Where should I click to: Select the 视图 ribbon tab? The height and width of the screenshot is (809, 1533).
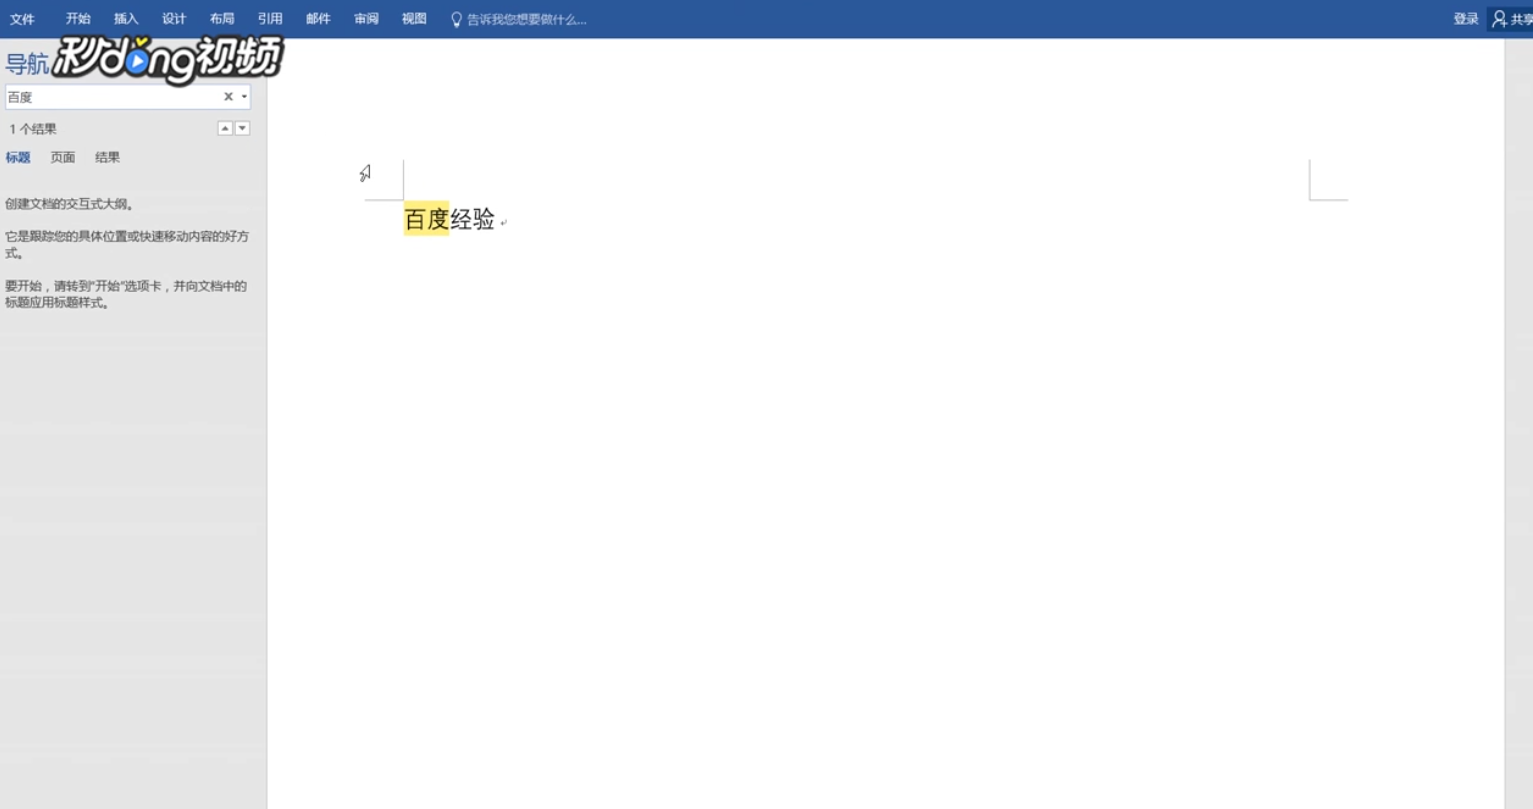click(x=414, y=19)
